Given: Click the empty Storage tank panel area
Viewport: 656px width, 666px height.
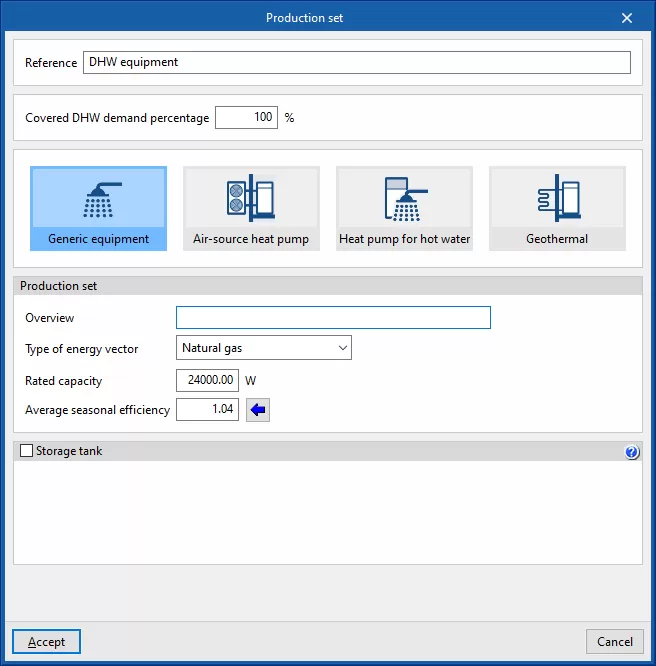Looking at the screenshot, I should [328, 512].
